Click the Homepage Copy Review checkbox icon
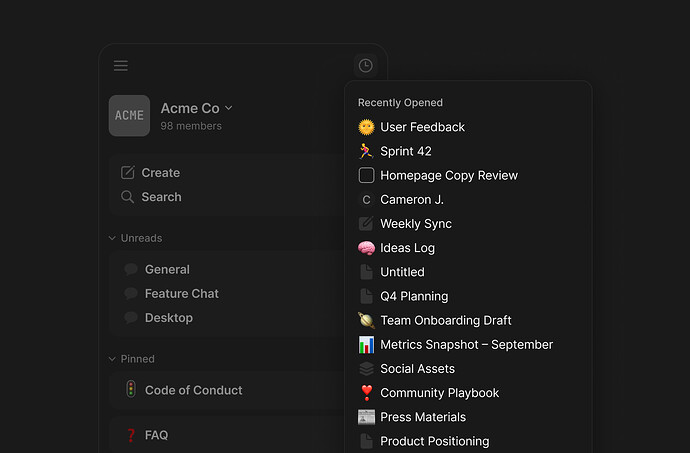The image size is (690, 453). pyautogui.click(x=366, y=176)
